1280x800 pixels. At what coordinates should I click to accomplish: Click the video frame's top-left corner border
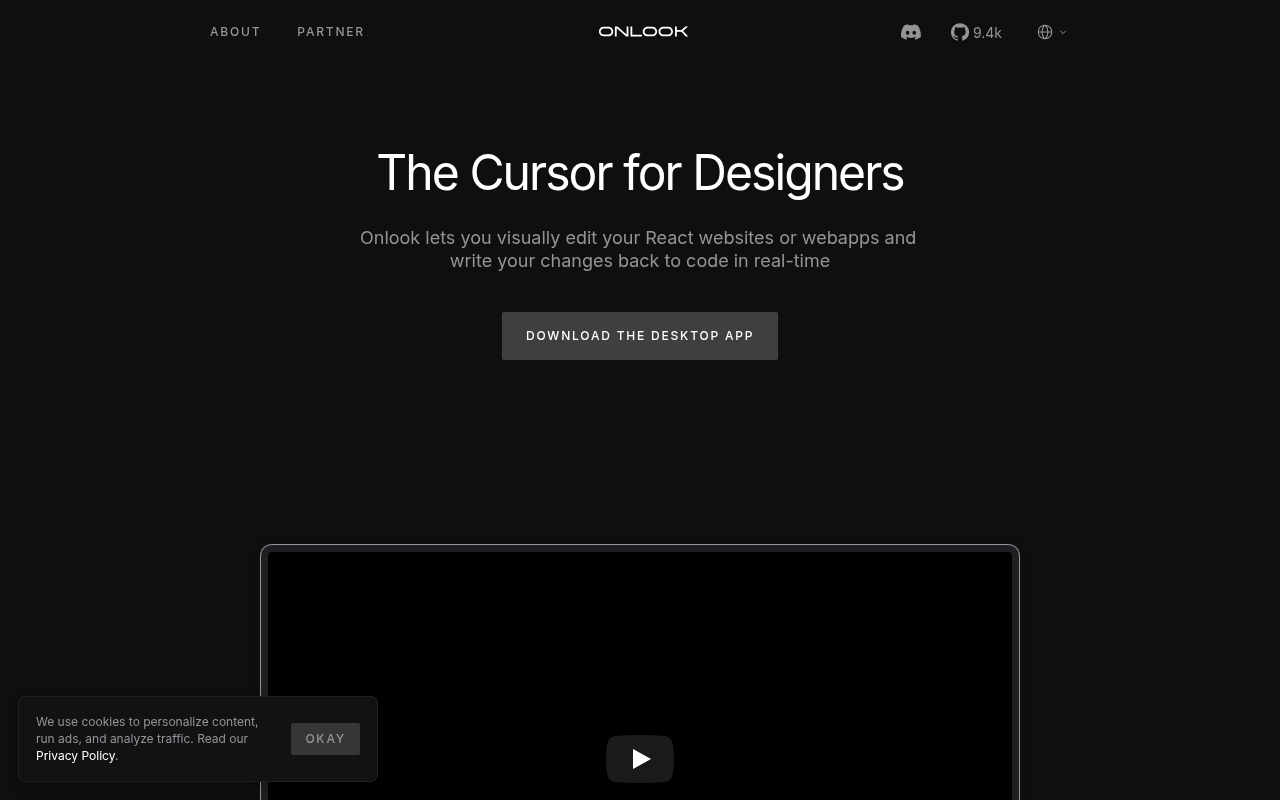(x=265, y=549)
